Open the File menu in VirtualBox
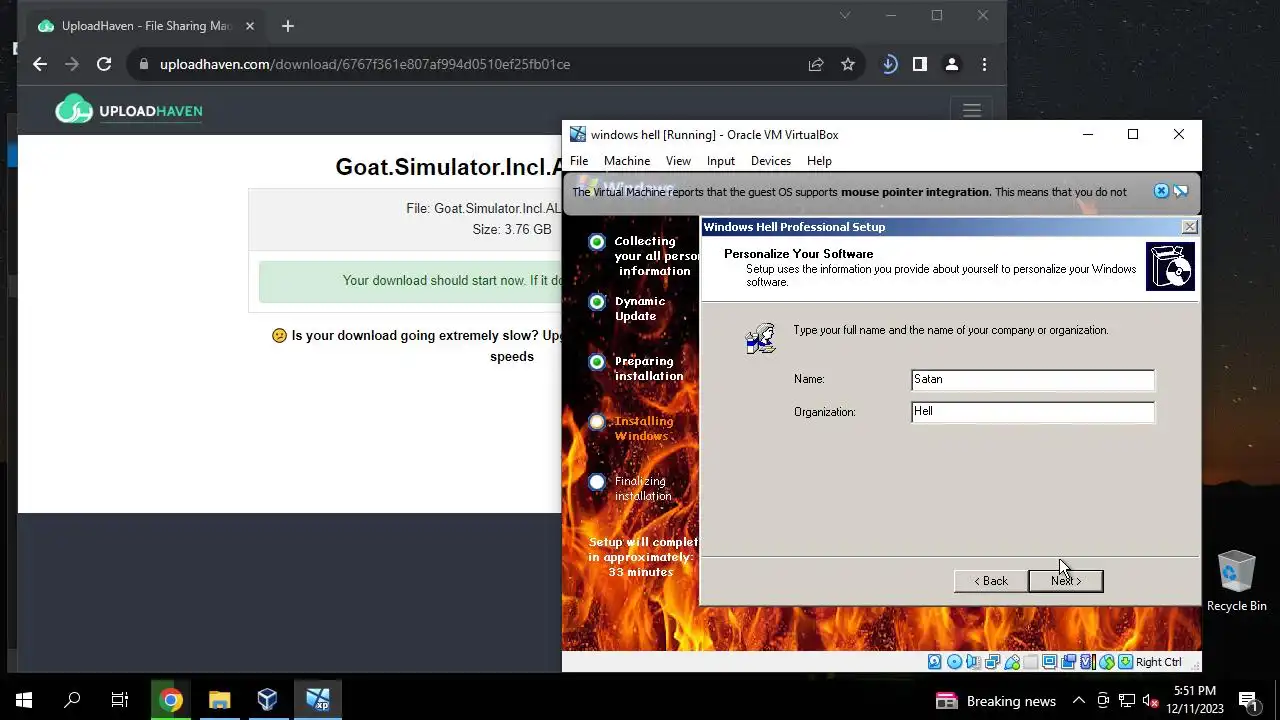This screenshot has width=1280, height=720. pos(579,161)
